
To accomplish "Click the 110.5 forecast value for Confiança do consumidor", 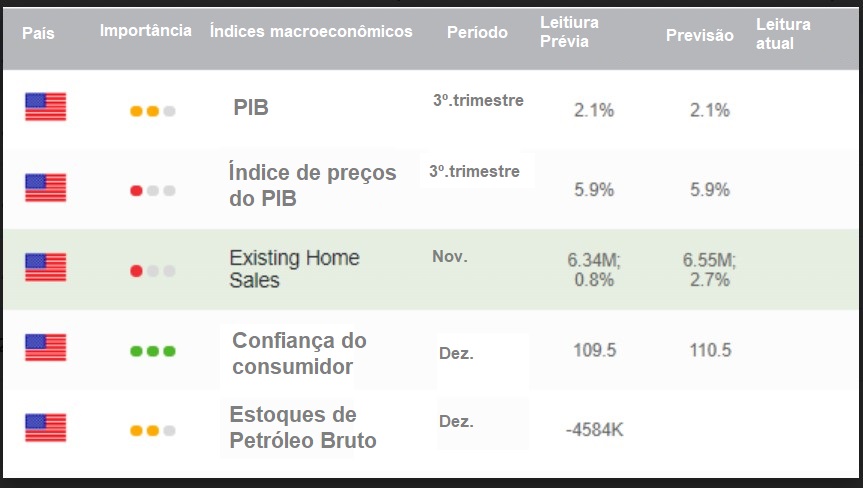I will click(x=711, y=350).
